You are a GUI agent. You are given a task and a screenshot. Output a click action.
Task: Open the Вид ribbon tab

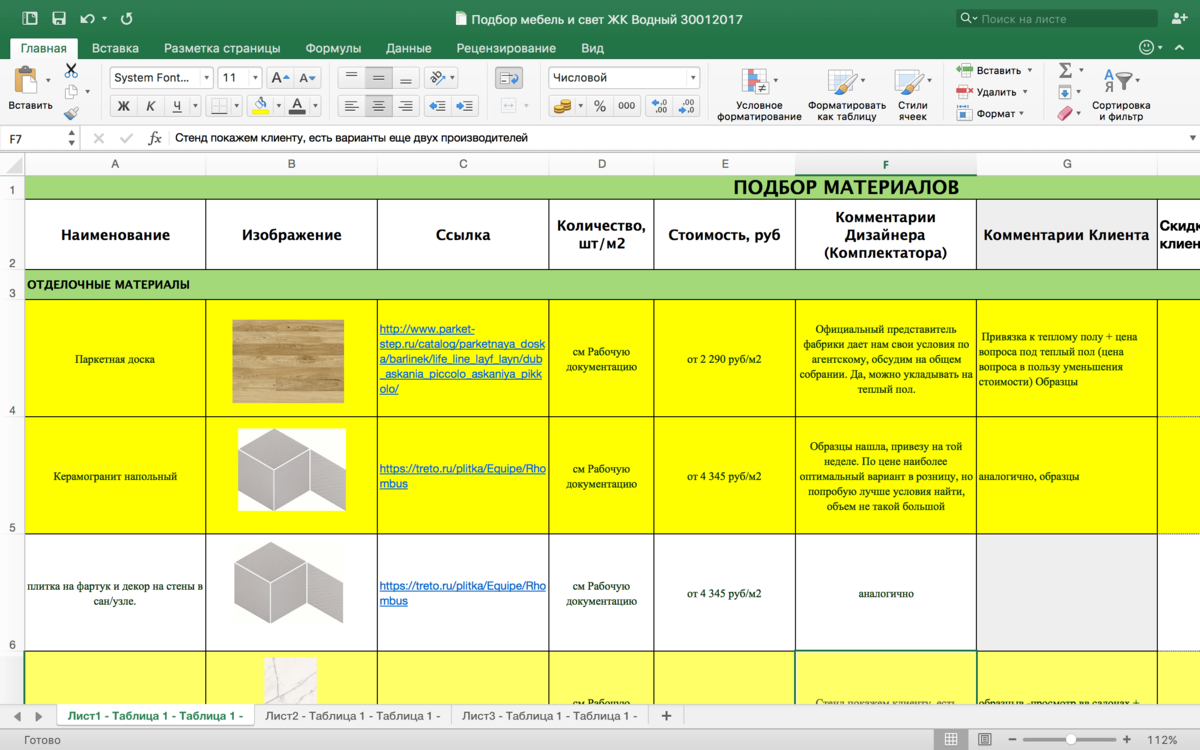click(x=592, y=48)
